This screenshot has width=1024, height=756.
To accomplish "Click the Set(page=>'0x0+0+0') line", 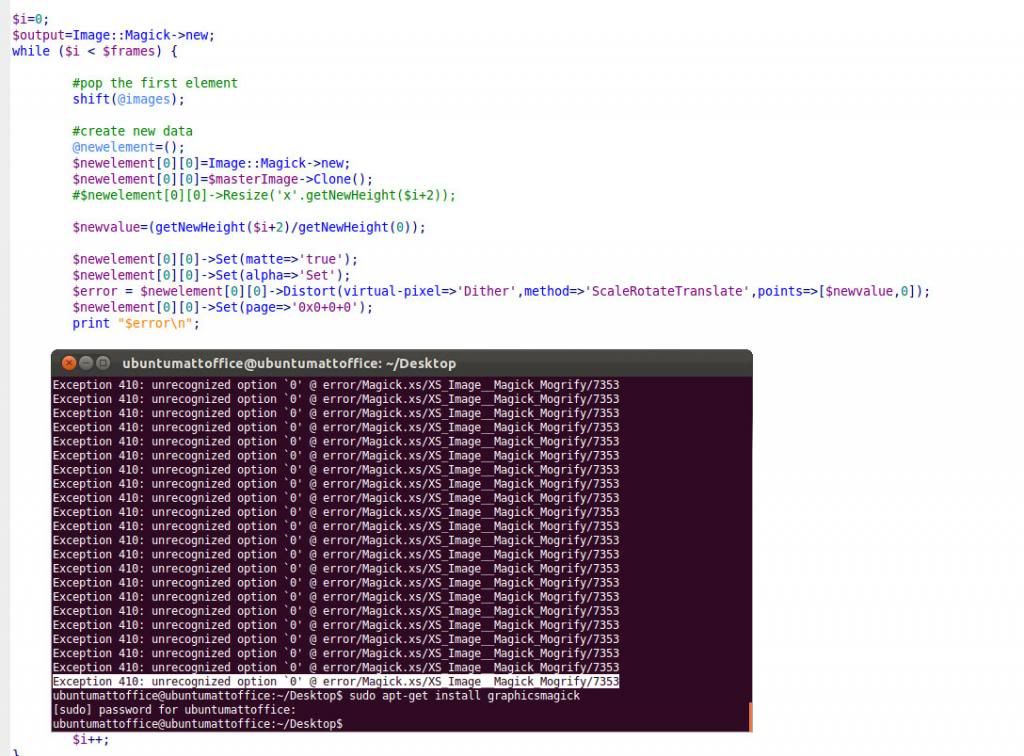I will pos(223,307).
